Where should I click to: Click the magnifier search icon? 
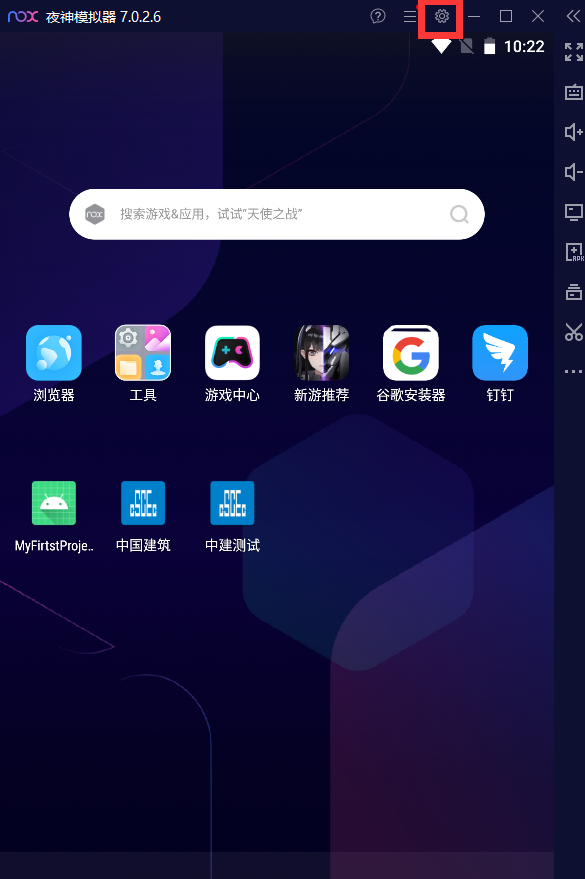(459, 214)
